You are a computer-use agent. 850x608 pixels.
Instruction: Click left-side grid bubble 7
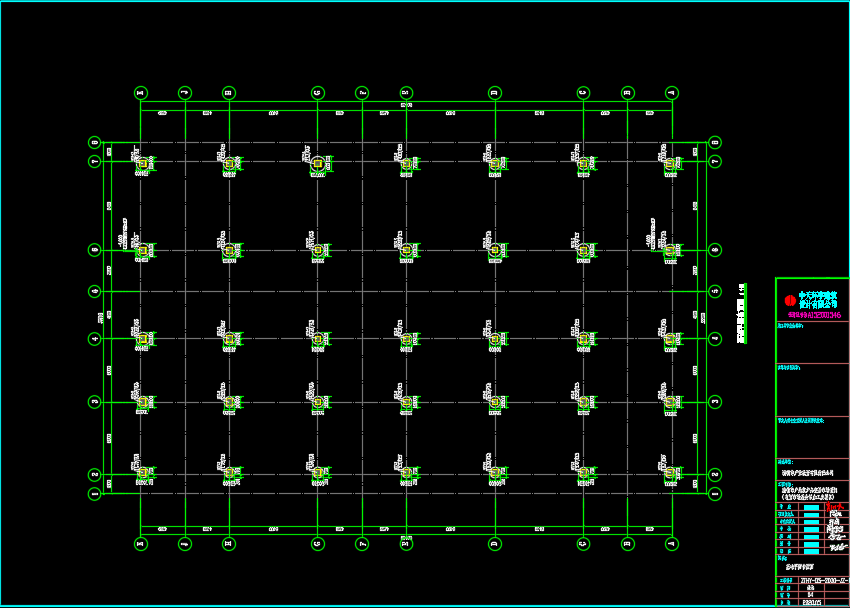point(95,161)
